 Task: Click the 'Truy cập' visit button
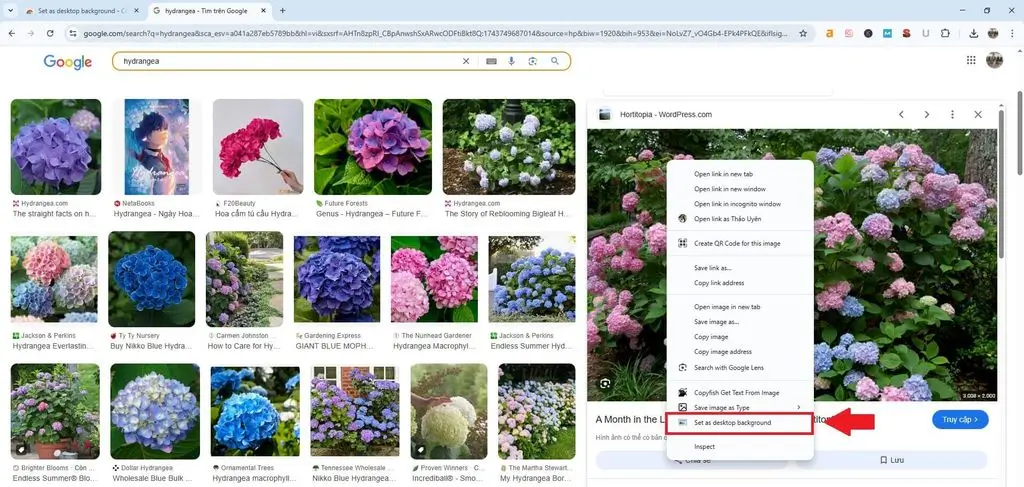(960, 419)
